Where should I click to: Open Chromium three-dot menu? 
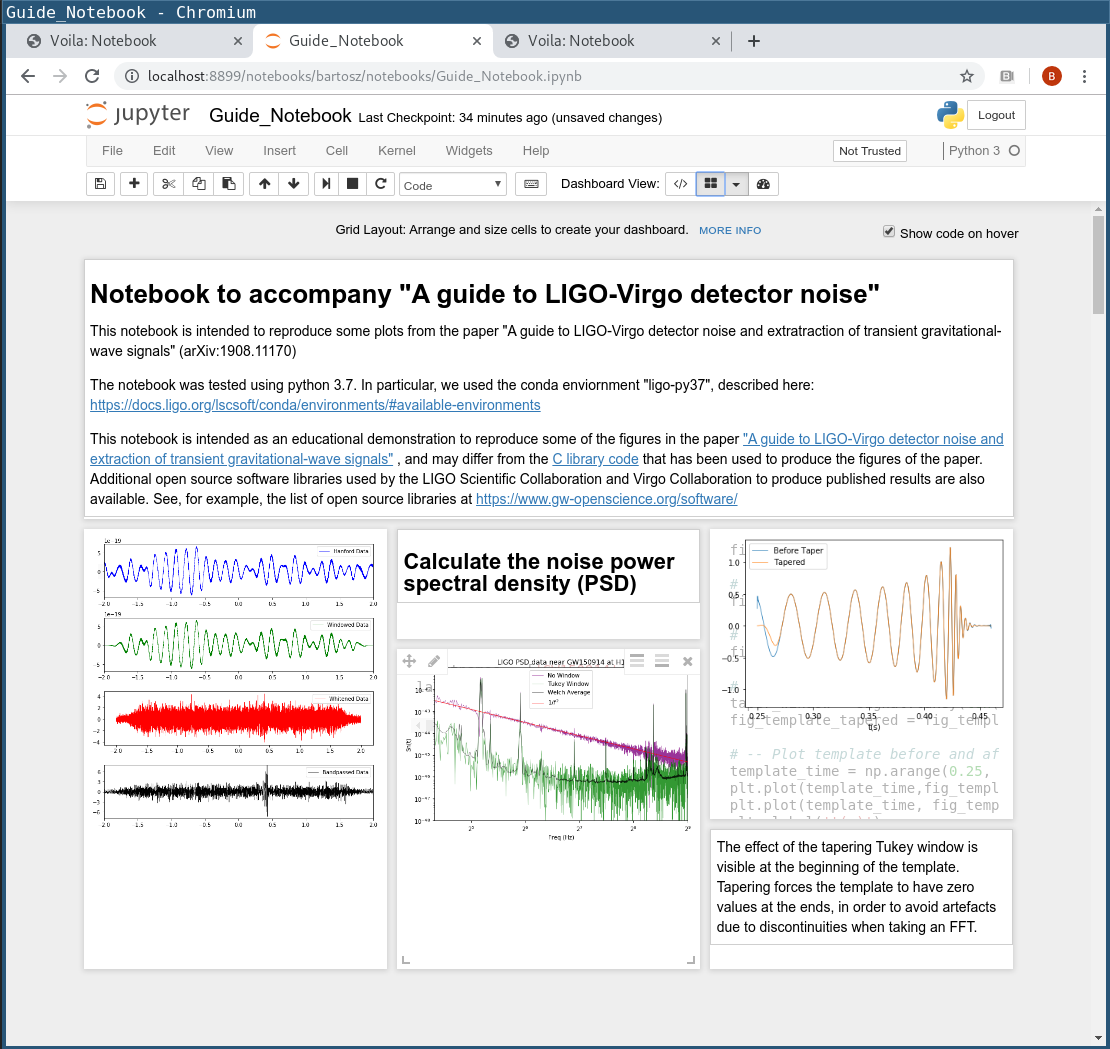(x=1085, y=76)
